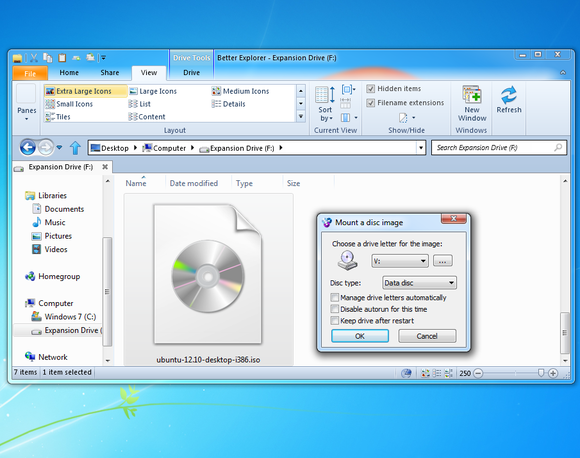This screenshot has width=580, height=458.
Task: Select Network in navigation pane
Action: [46, 357]
